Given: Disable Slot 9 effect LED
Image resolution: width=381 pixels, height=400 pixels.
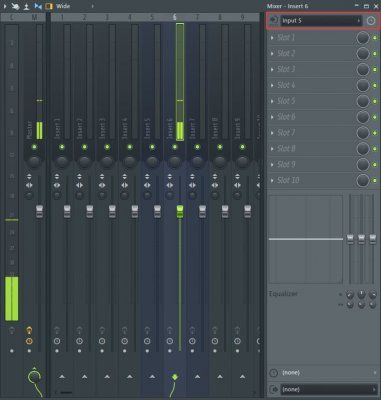Looking at the screenshot, I should 375,165.
